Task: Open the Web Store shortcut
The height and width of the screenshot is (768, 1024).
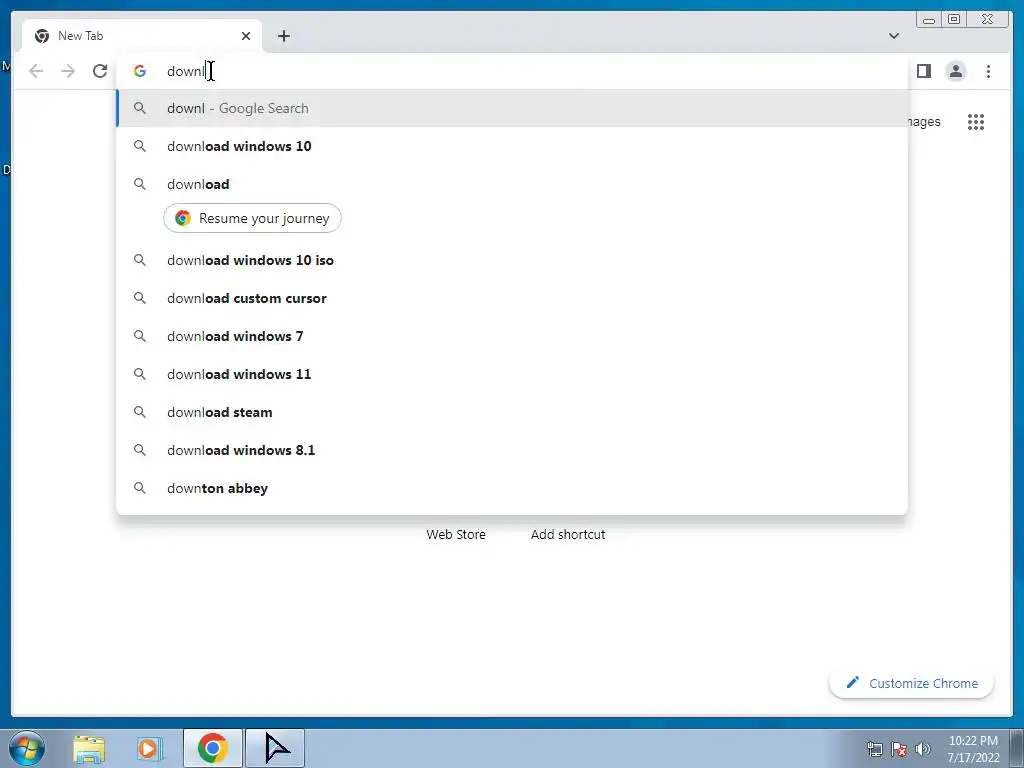Action: [456, 534]
